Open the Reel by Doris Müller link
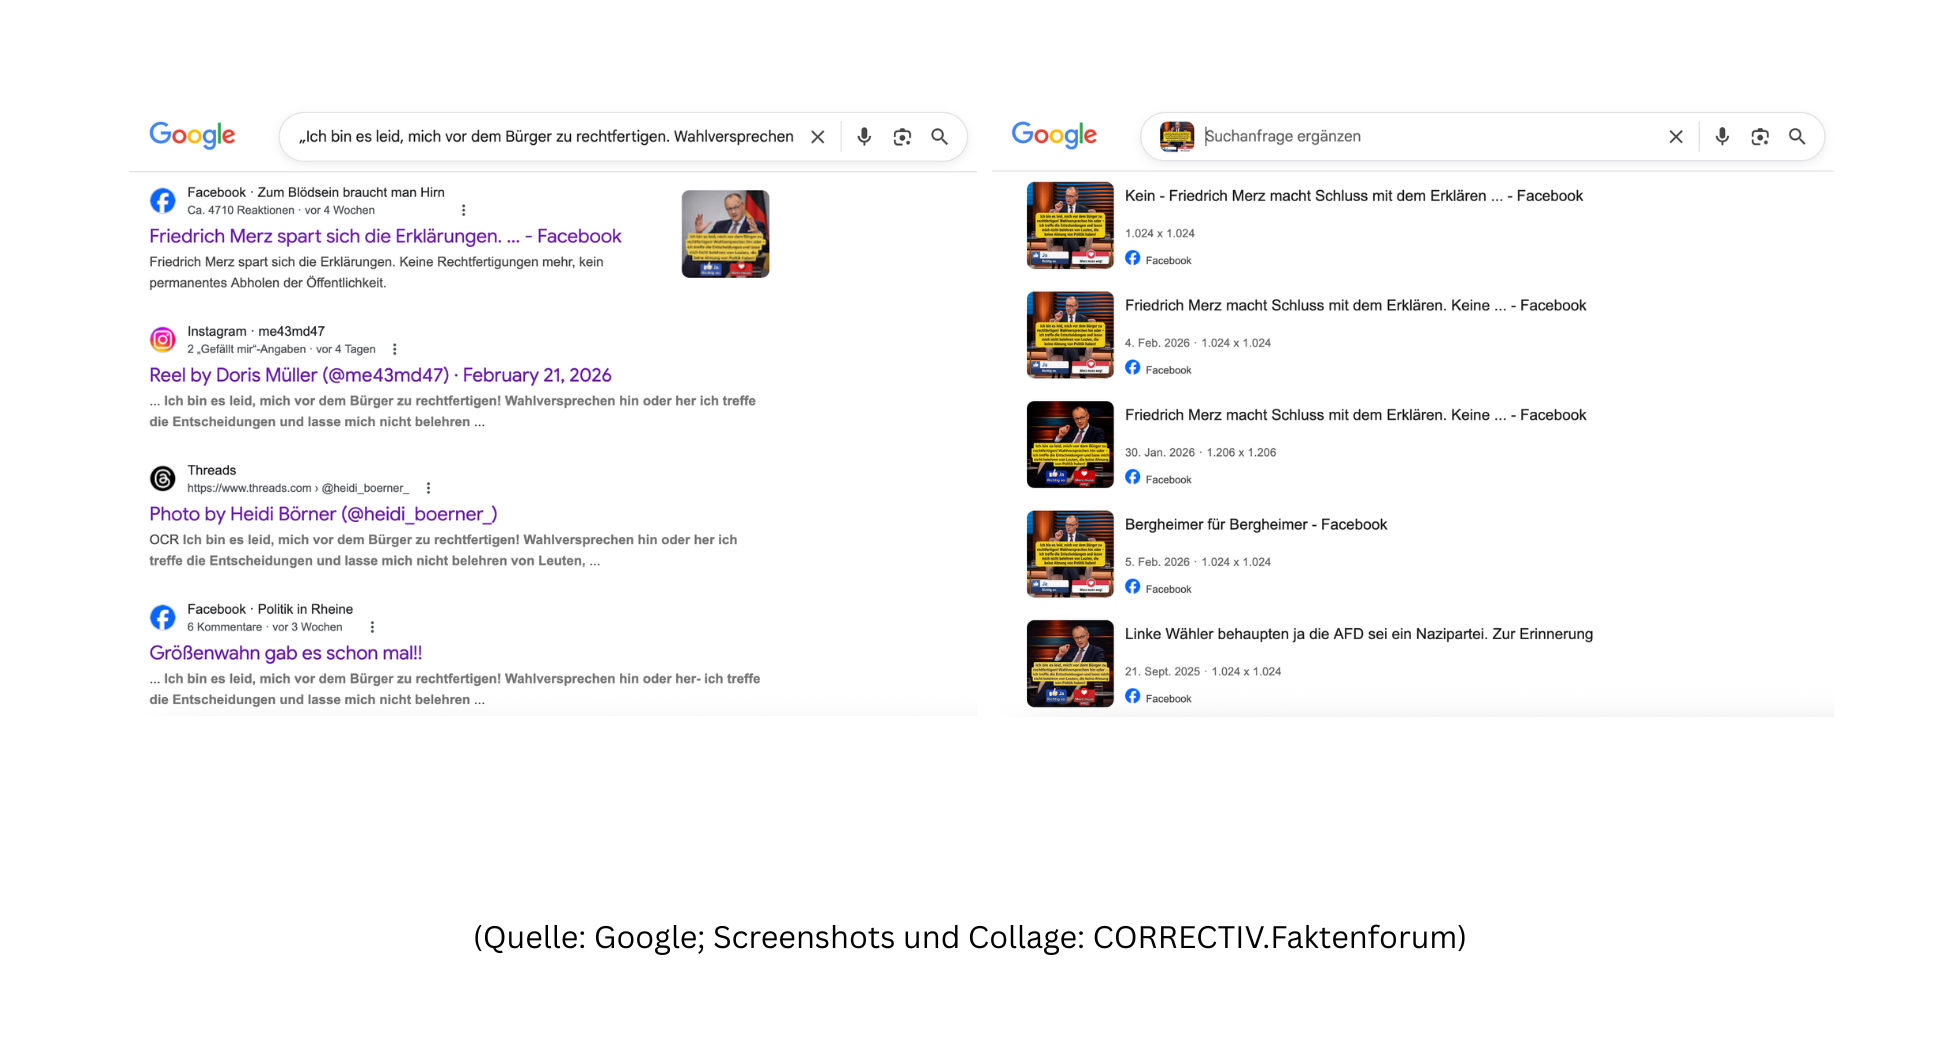The width and height of the screenshot is (1940, 1060). pyautogui.click(x=380, y=375)
